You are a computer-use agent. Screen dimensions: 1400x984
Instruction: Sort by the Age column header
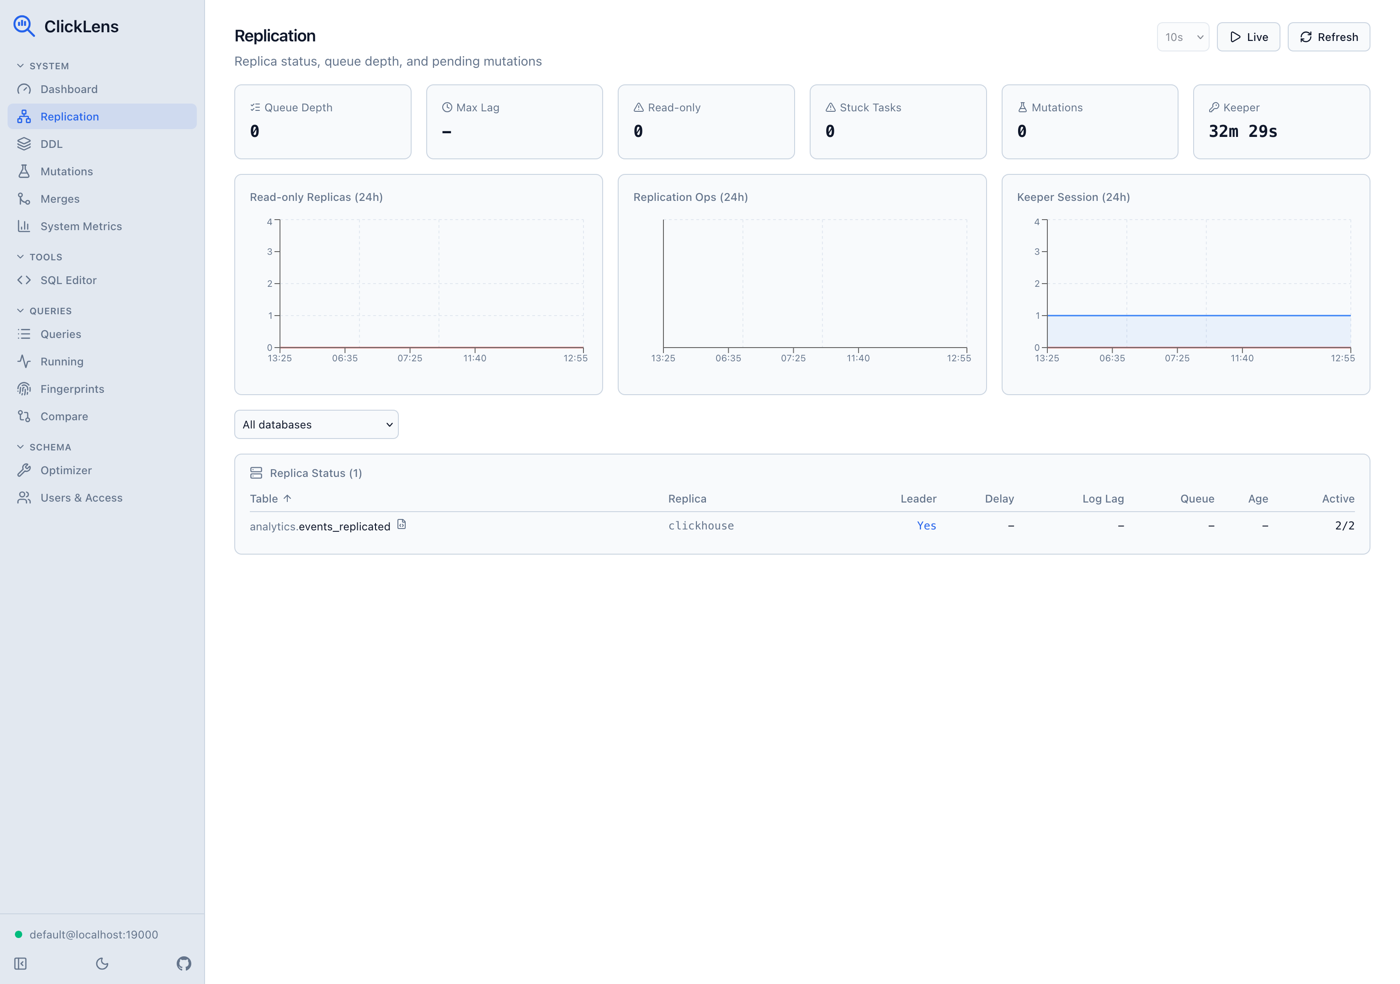[1258, 498]
